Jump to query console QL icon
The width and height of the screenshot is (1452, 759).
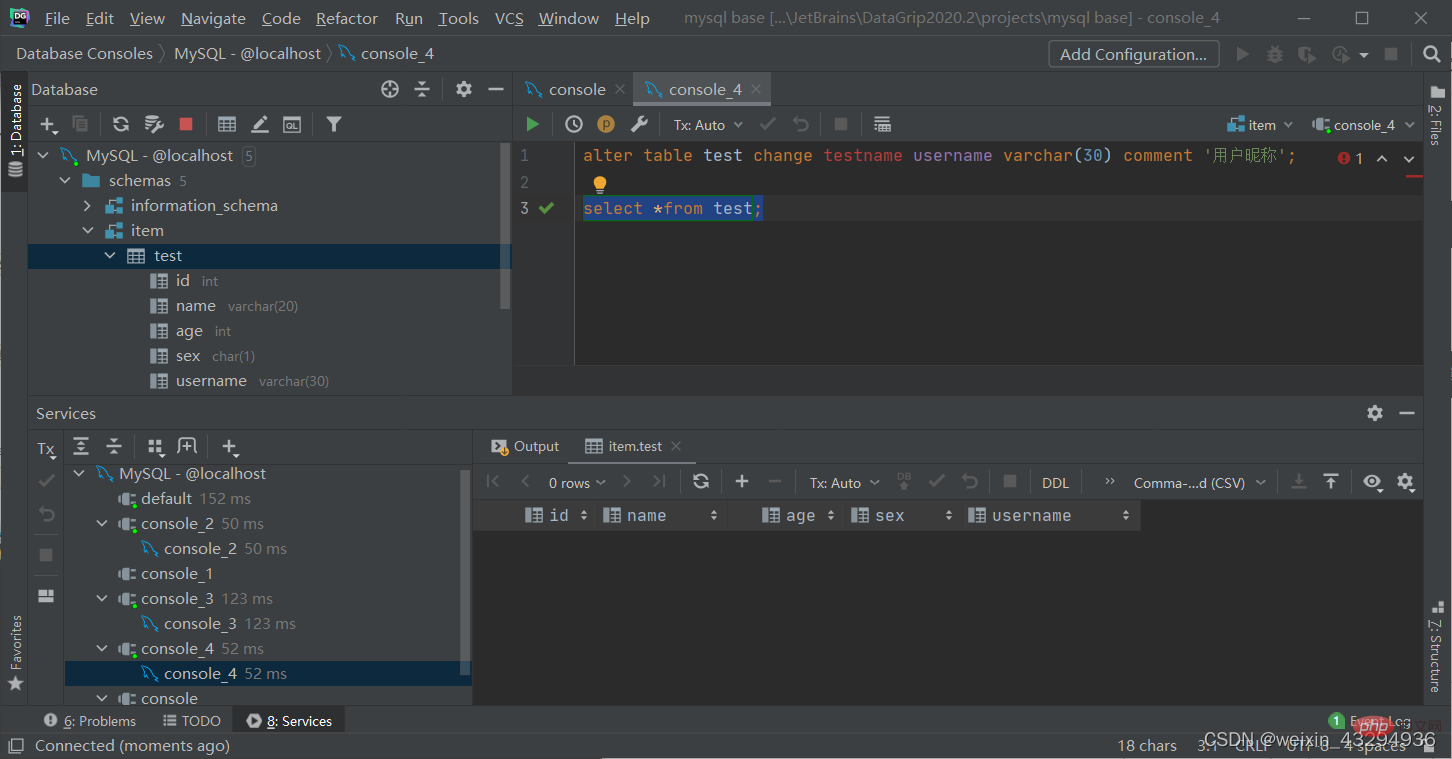coord(292,124)
